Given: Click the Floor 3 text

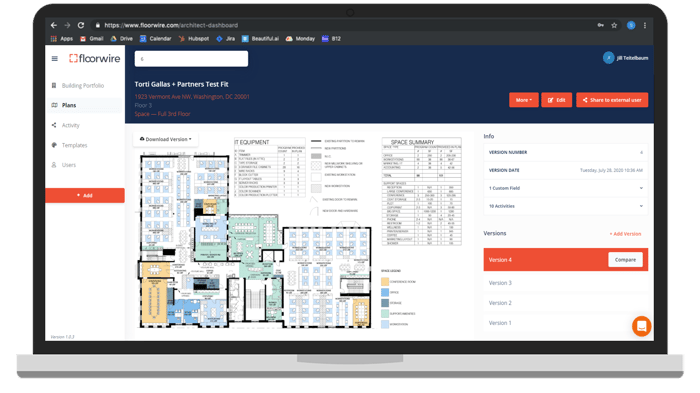Looking at the screenshot, I should [x=143, y=105].
